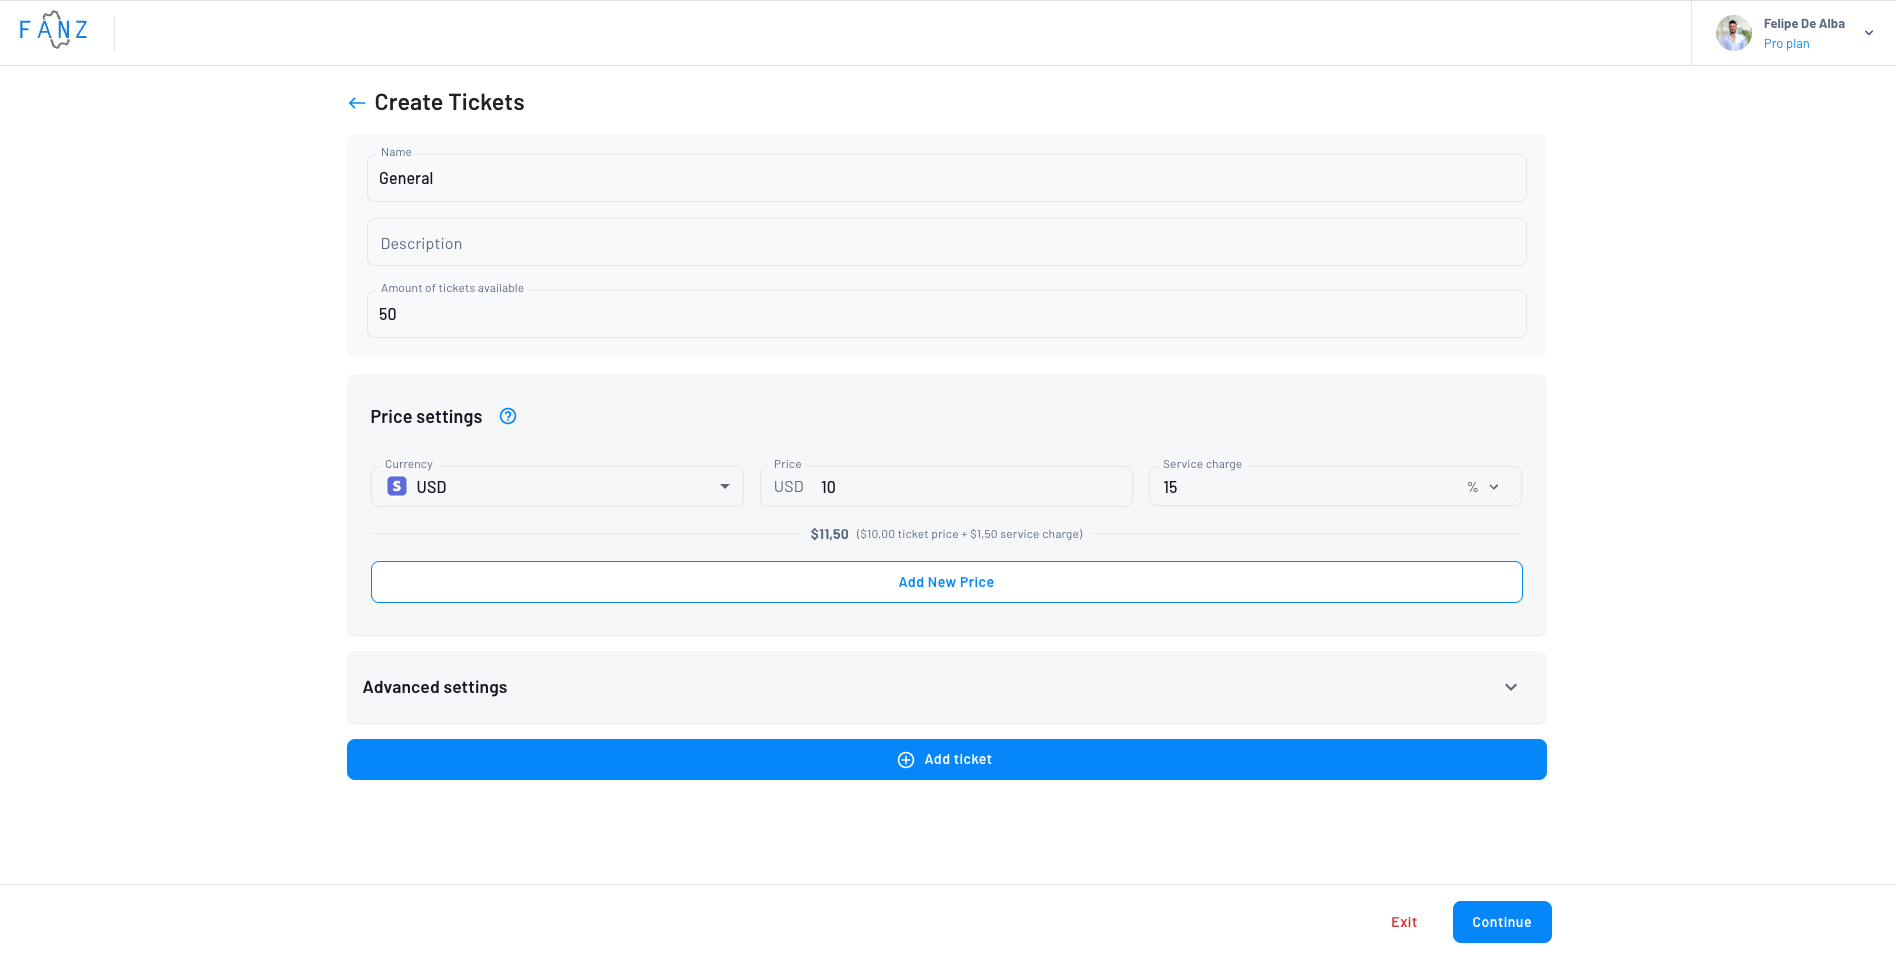Viewport: 1896px width, 956px height.
Task: Click the USD currency symbol icon
Action: (x=397, y=487)
